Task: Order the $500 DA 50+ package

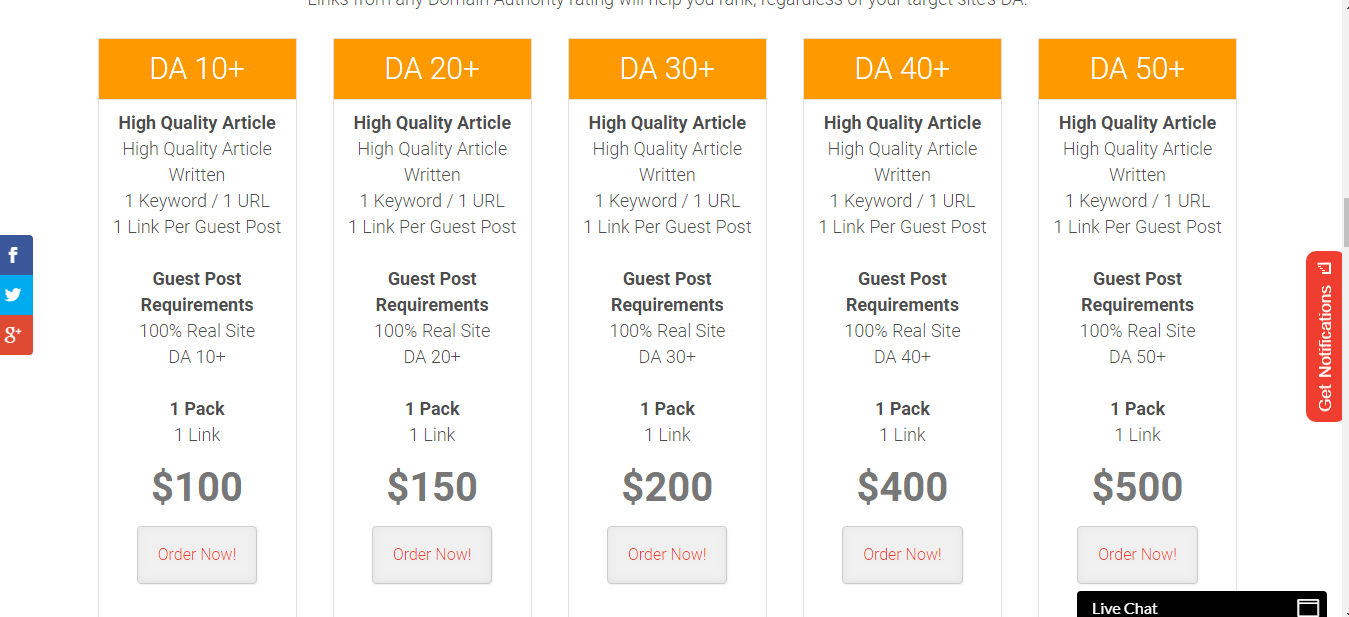Action: click(x=1137, y=554)
